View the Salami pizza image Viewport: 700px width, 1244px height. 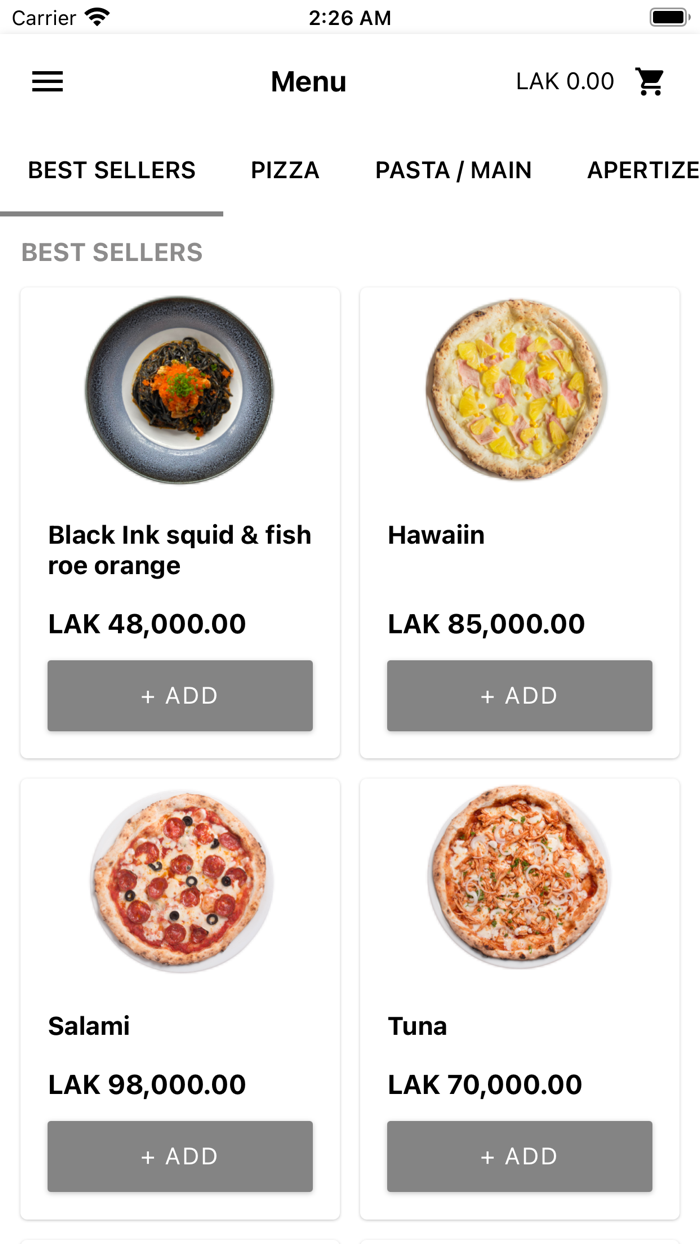[x=180, y=881]
